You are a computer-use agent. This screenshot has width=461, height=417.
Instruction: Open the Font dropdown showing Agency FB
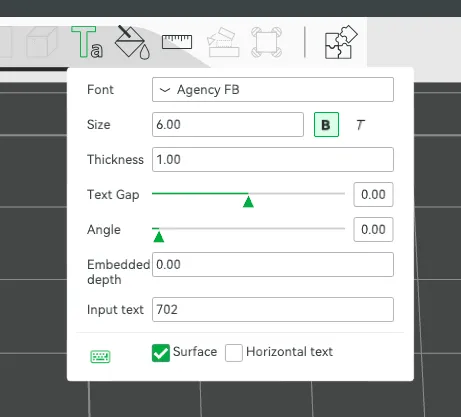point(273,90)
